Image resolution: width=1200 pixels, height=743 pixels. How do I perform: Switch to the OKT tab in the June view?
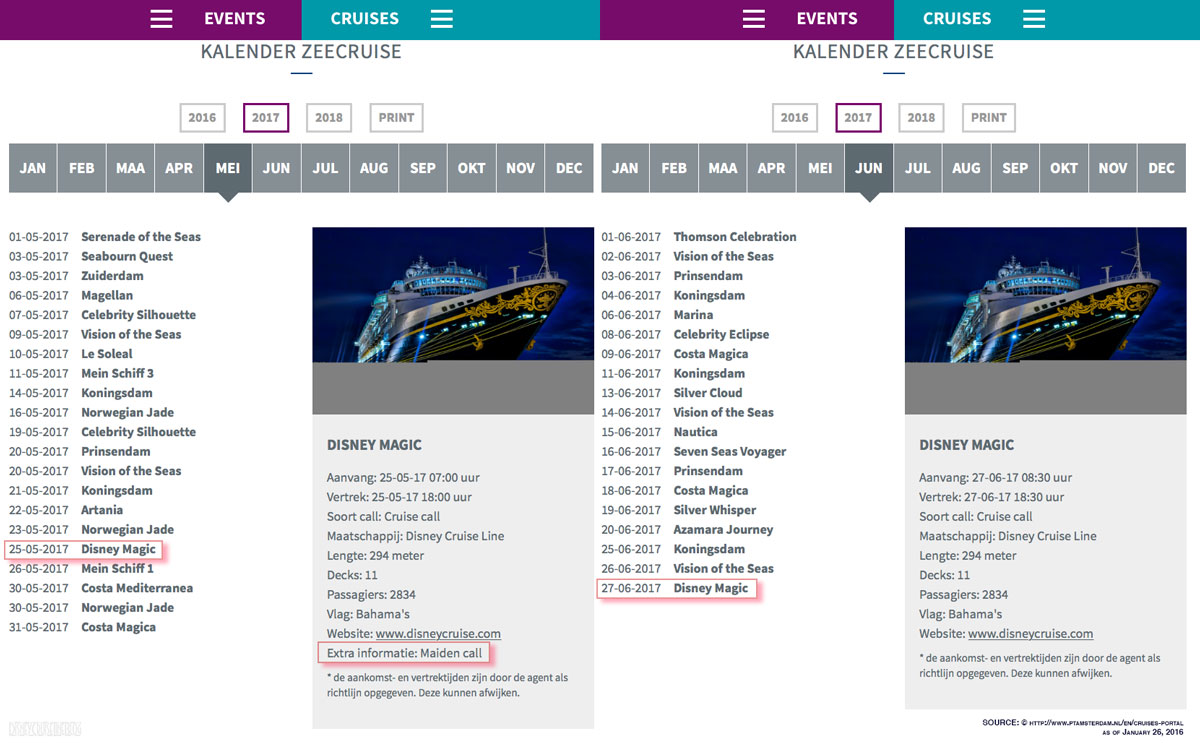click(1064, 168)
